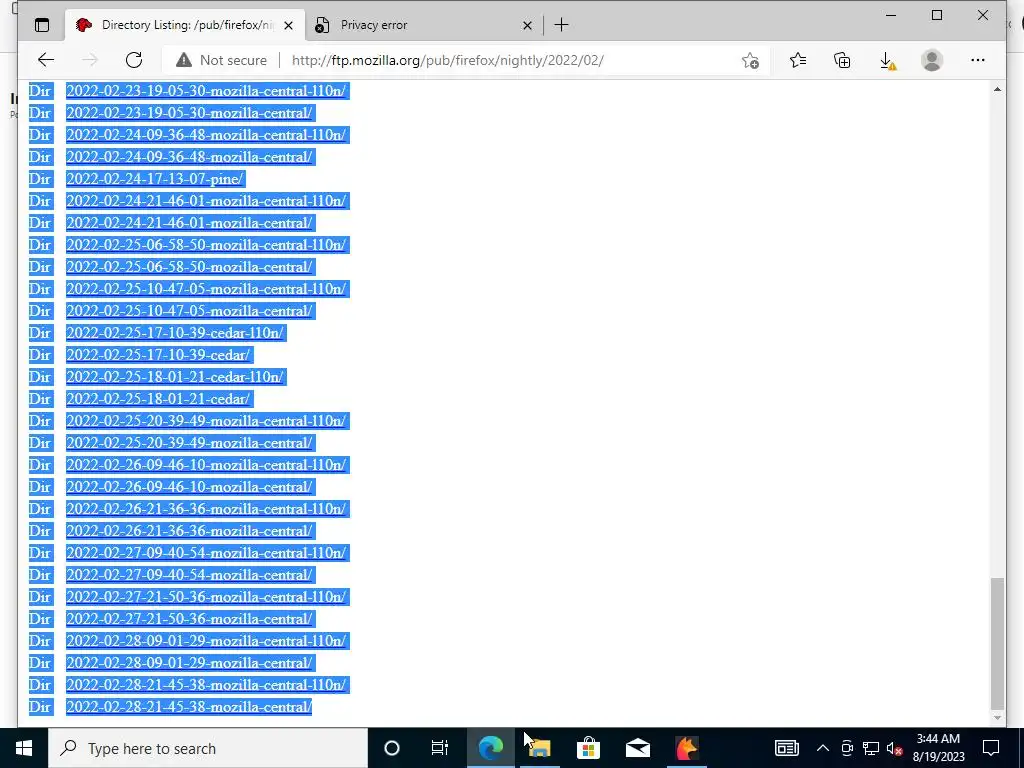1024x768 pixels.
Task: Close the Privacy error tab
Action: click(528, 26)
